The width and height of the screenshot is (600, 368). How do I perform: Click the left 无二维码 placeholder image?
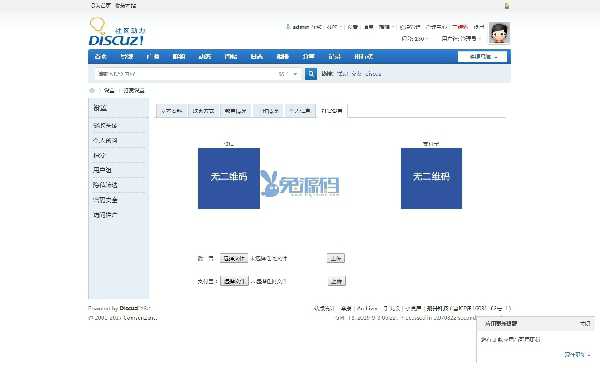click(229, 178)
